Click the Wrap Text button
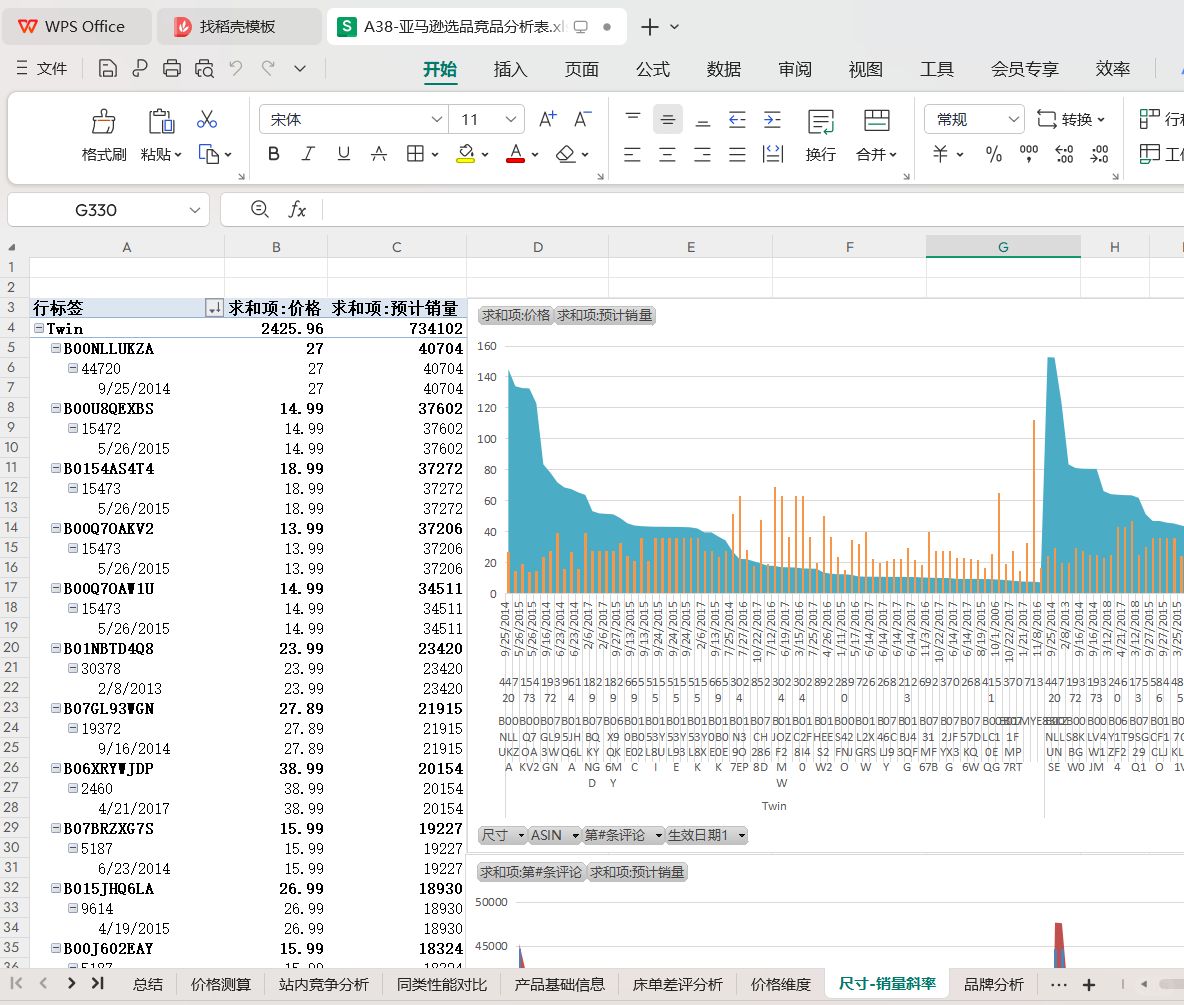 tap(820, 136)
